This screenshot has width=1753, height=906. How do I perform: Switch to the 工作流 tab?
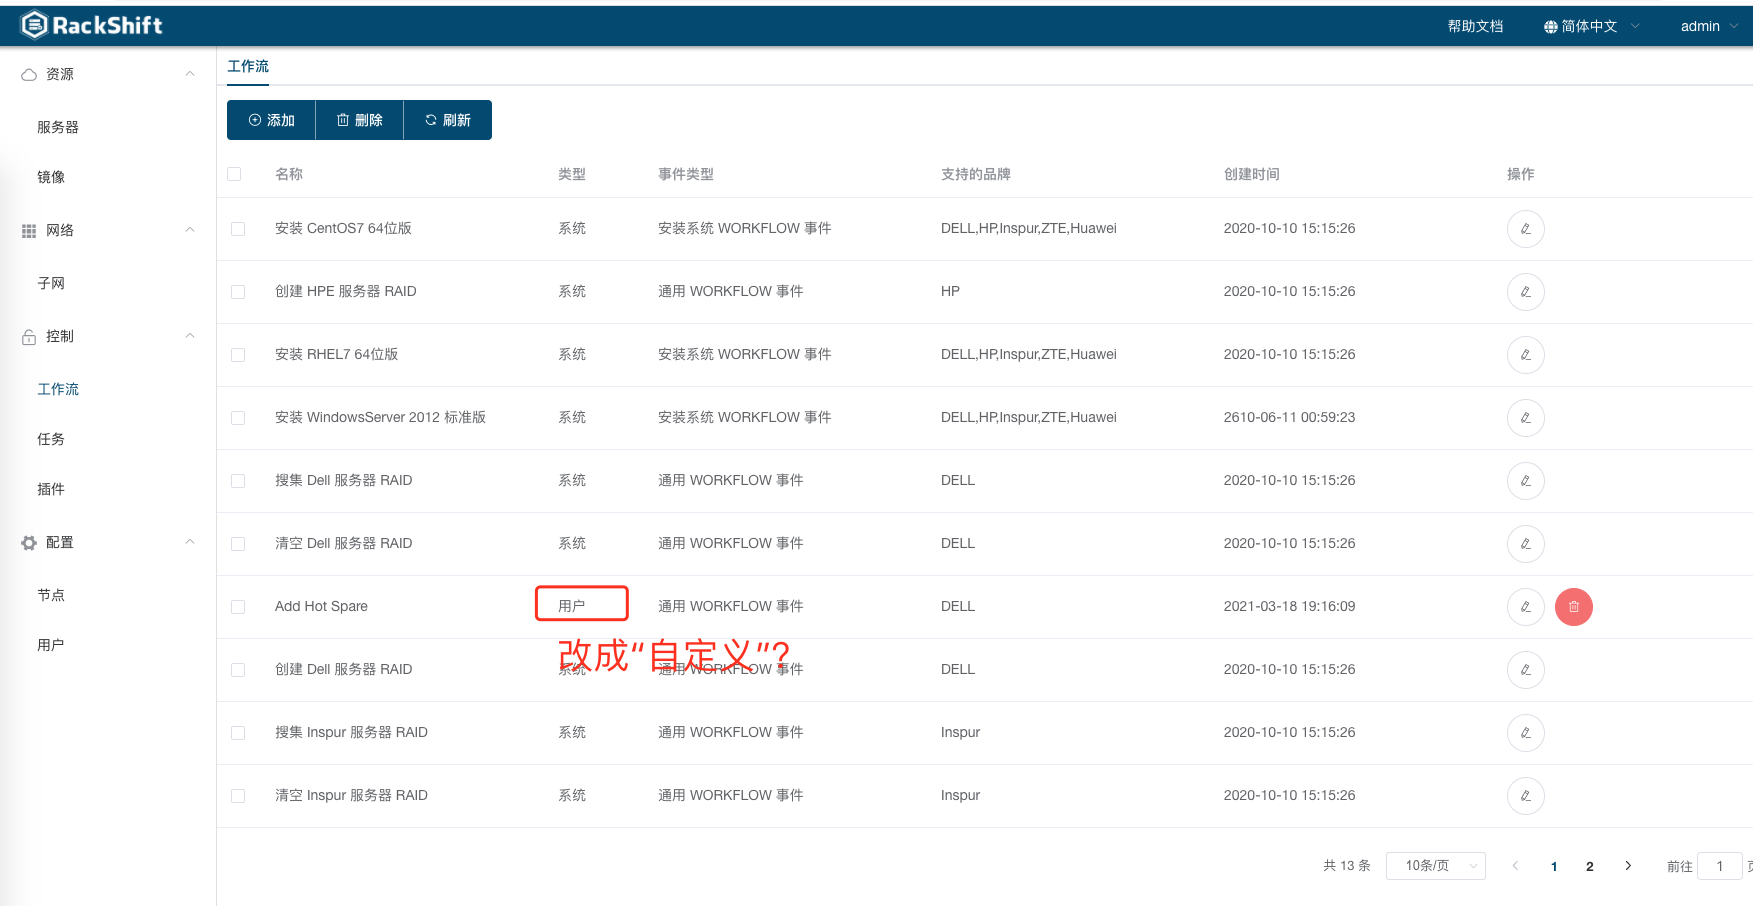pos(248,66)
